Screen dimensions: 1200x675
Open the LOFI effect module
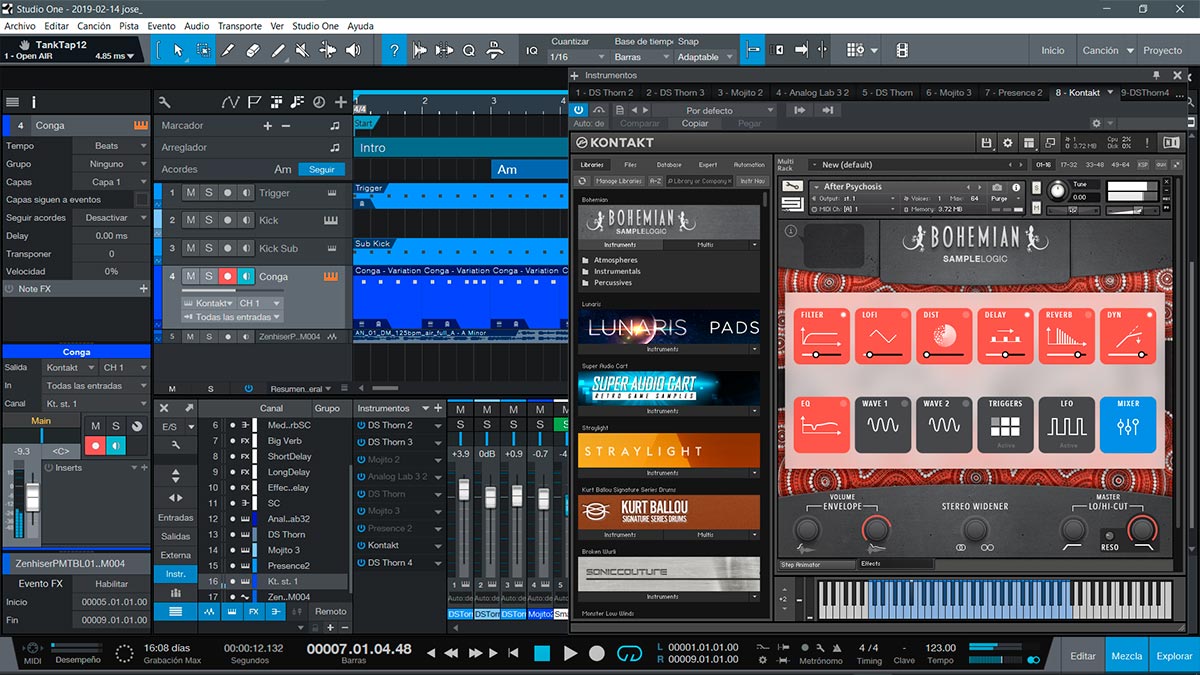(883, 336)
